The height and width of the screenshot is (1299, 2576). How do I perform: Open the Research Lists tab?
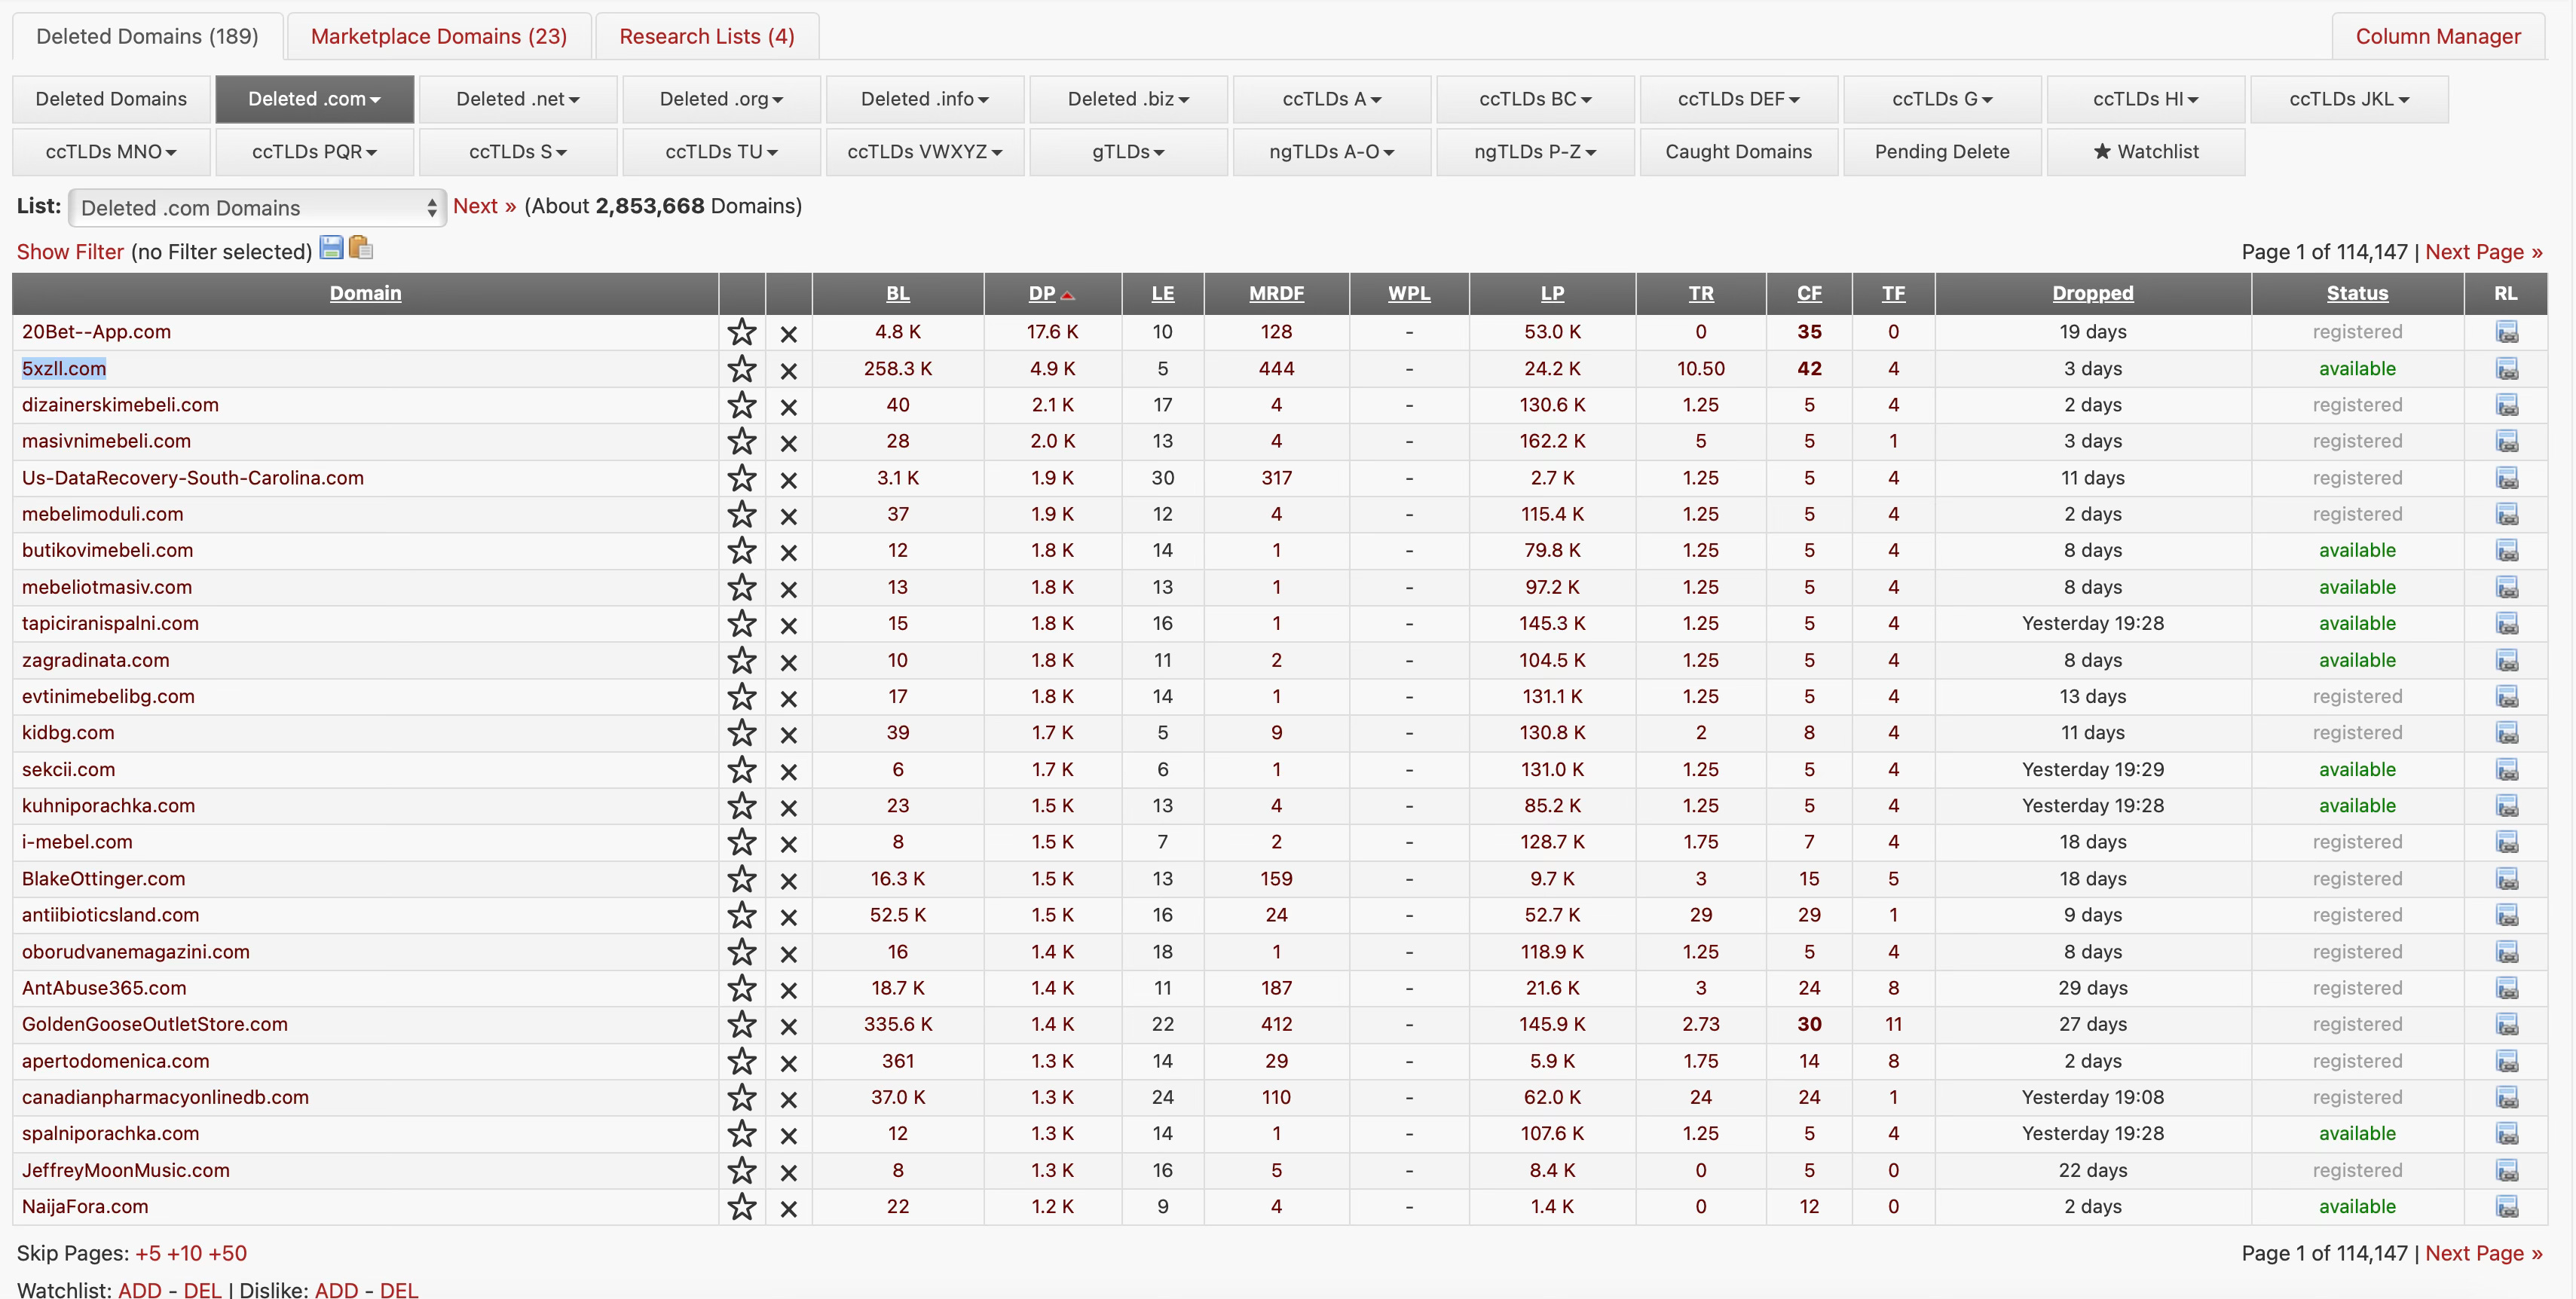706,36
